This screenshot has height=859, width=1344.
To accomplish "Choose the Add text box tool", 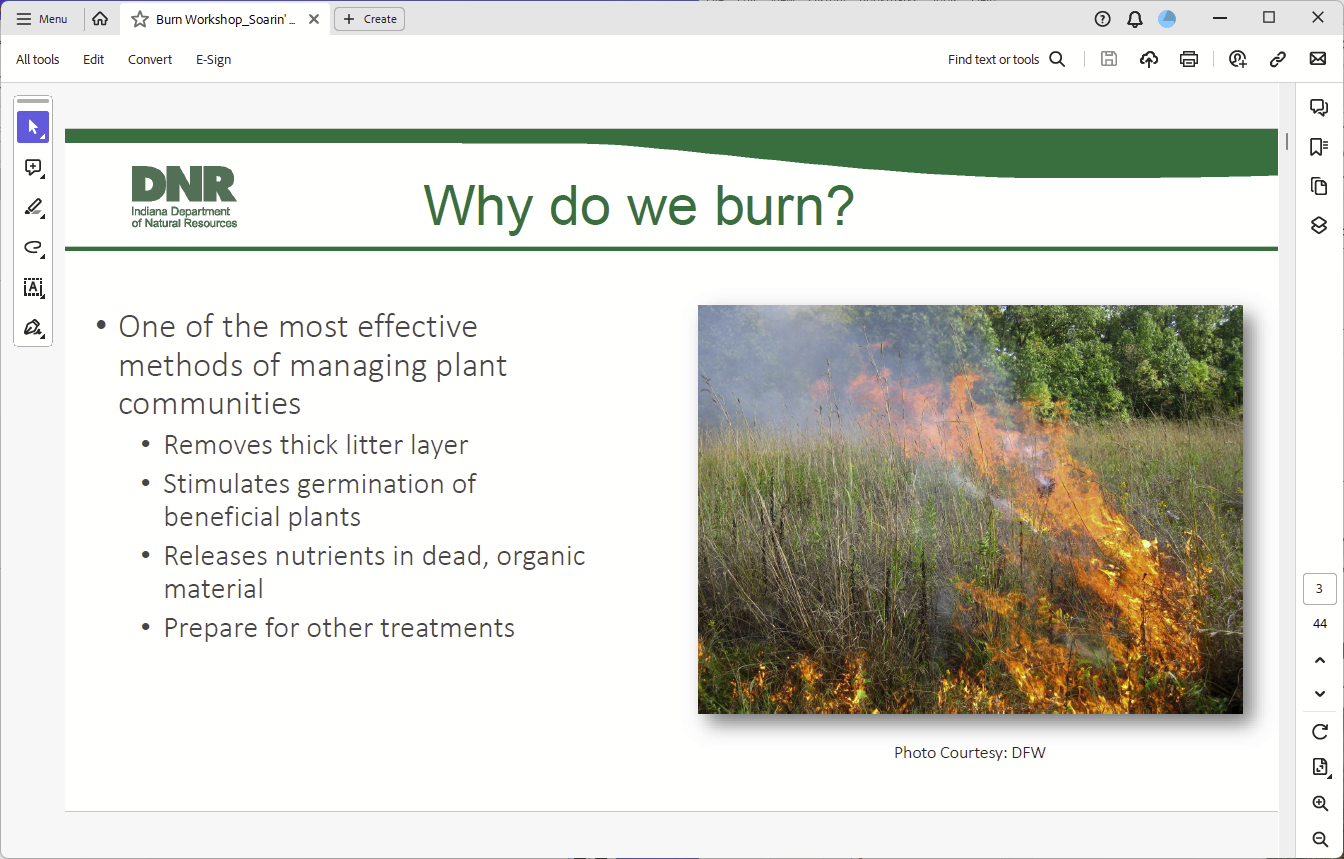I will 33,288.
